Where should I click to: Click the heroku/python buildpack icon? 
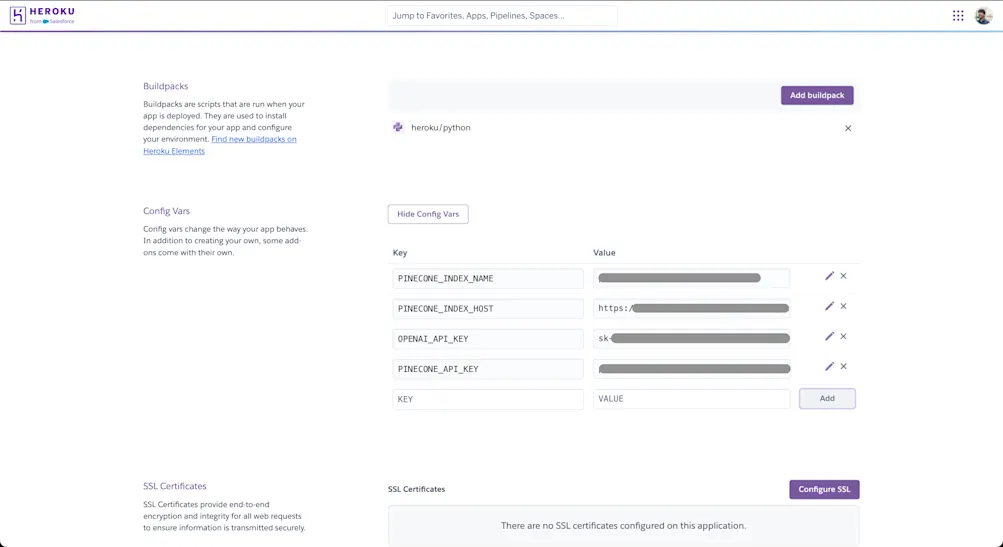398,127
